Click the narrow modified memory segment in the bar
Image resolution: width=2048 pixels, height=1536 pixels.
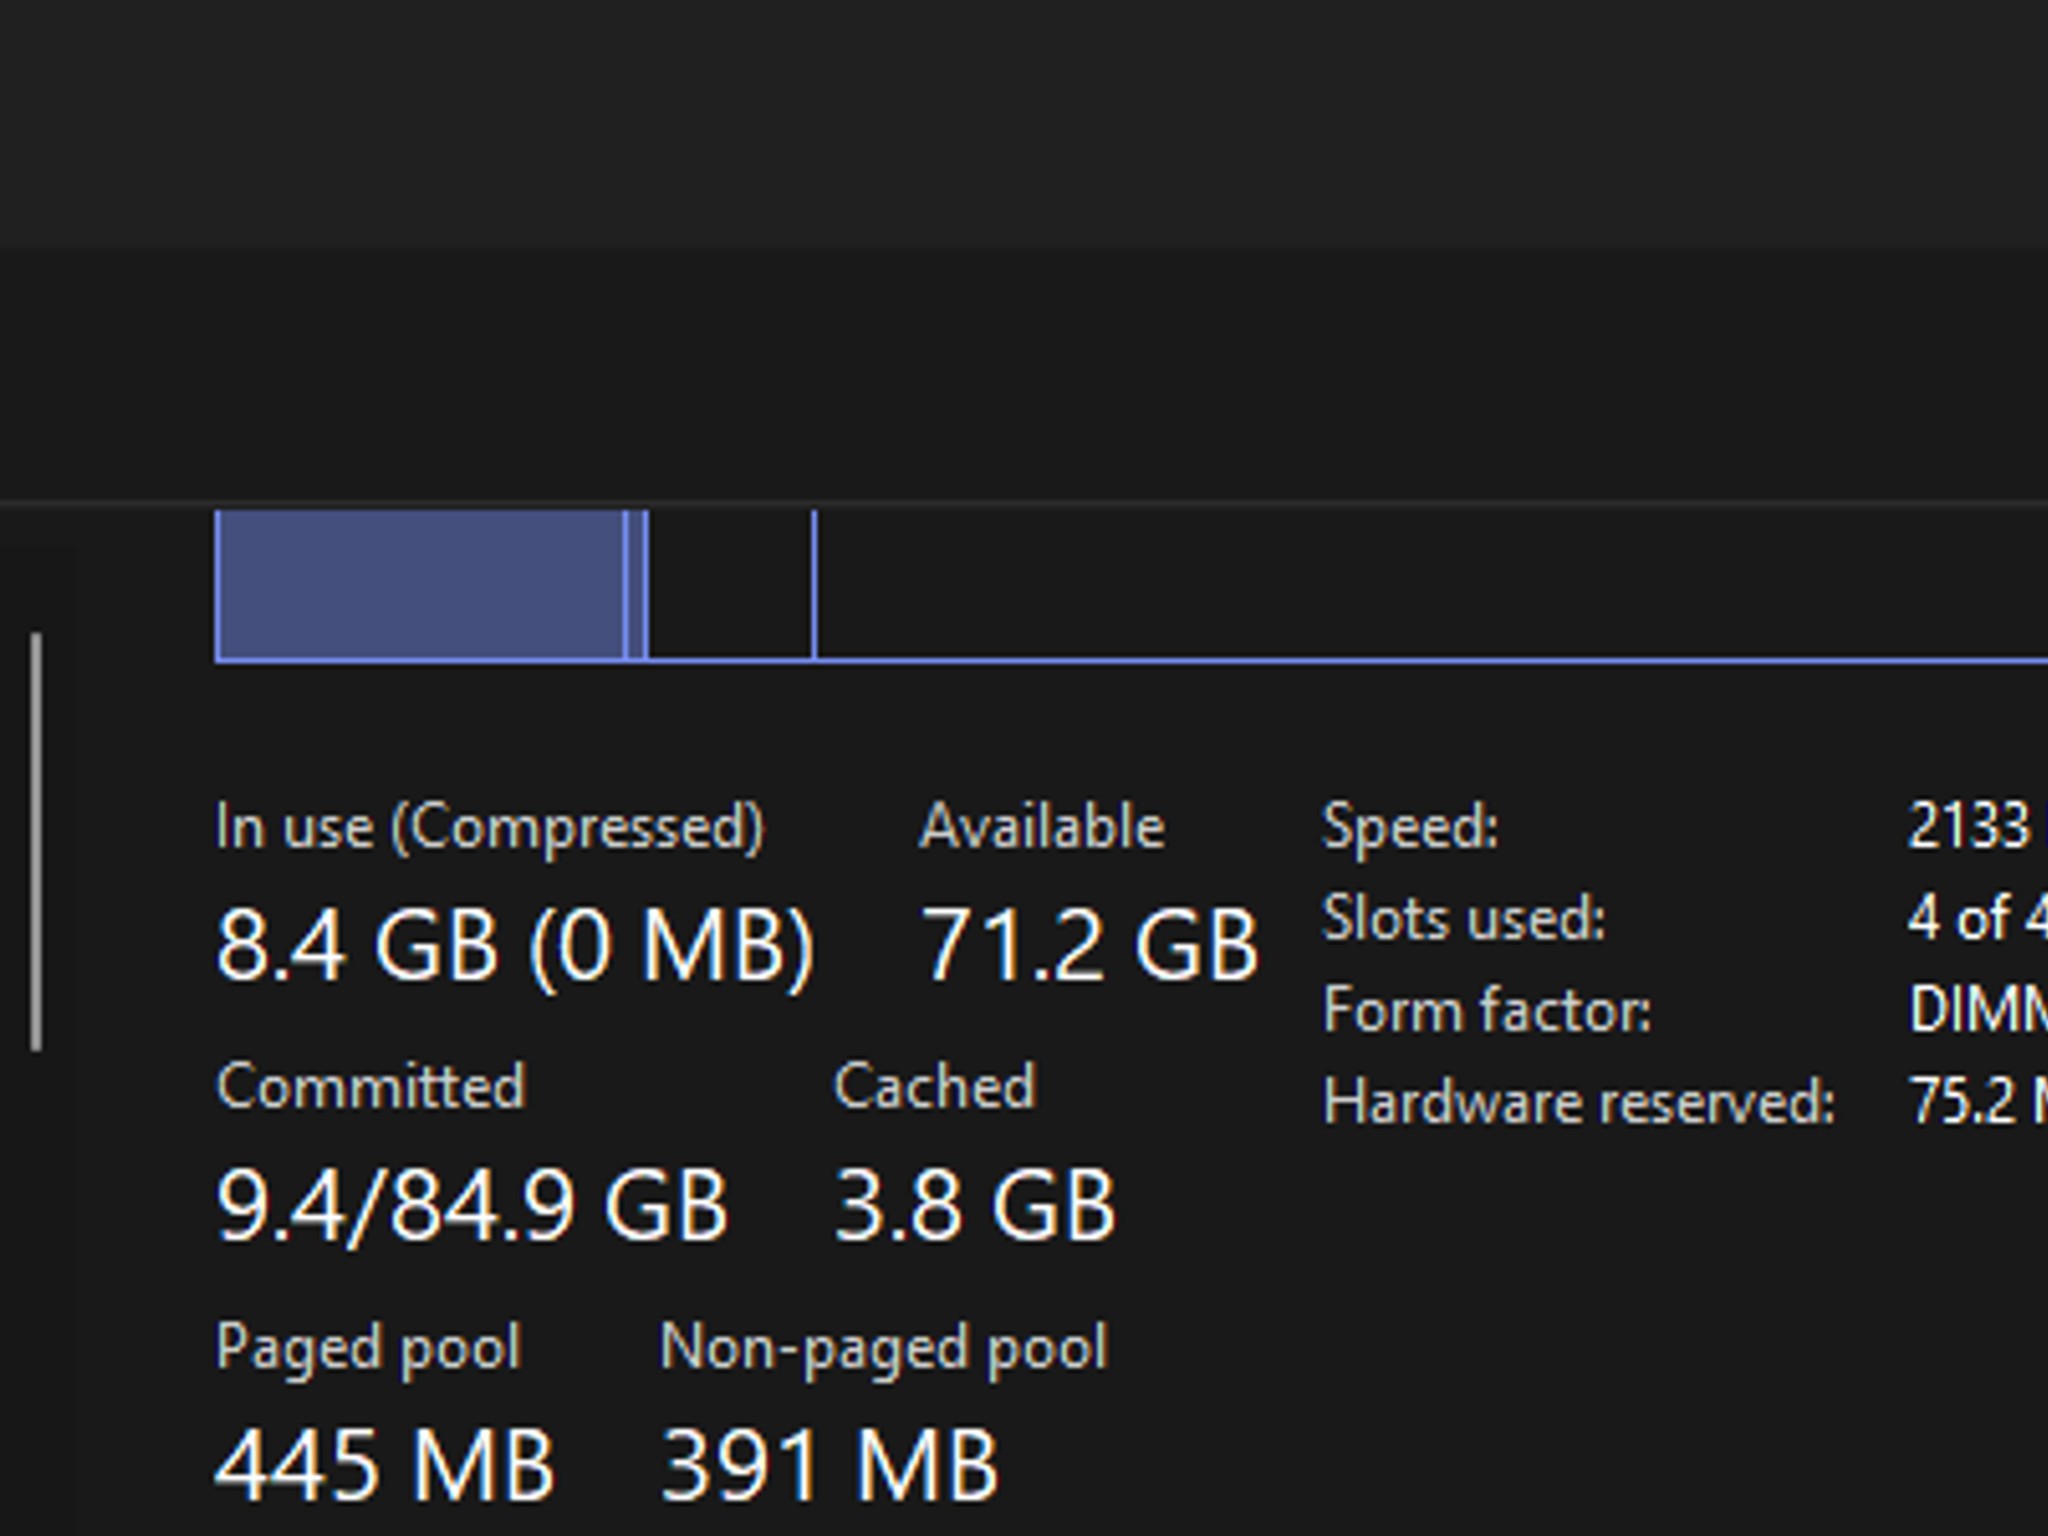click(x=635, y=585)
